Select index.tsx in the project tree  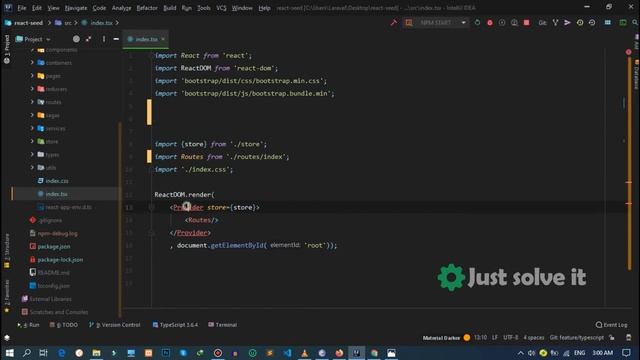(56, 194)
